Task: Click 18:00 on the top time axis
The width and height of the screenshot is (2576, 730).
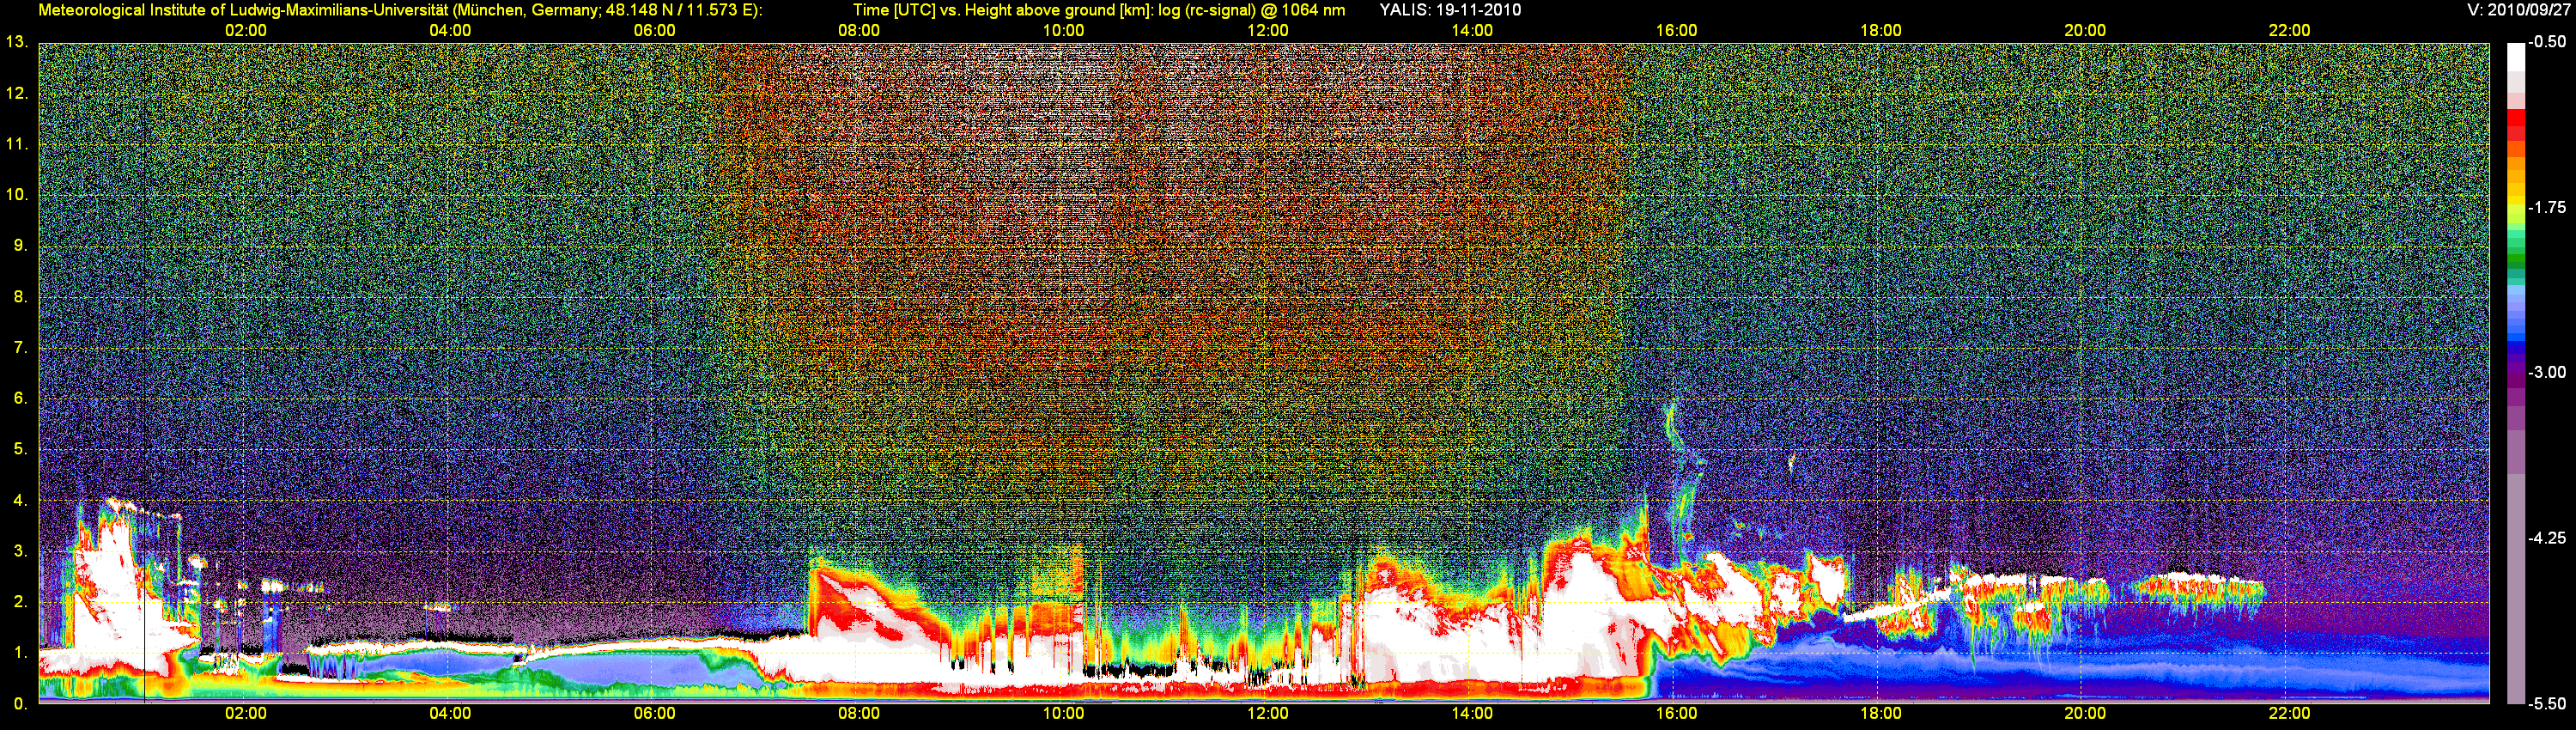Action: 1880,30
